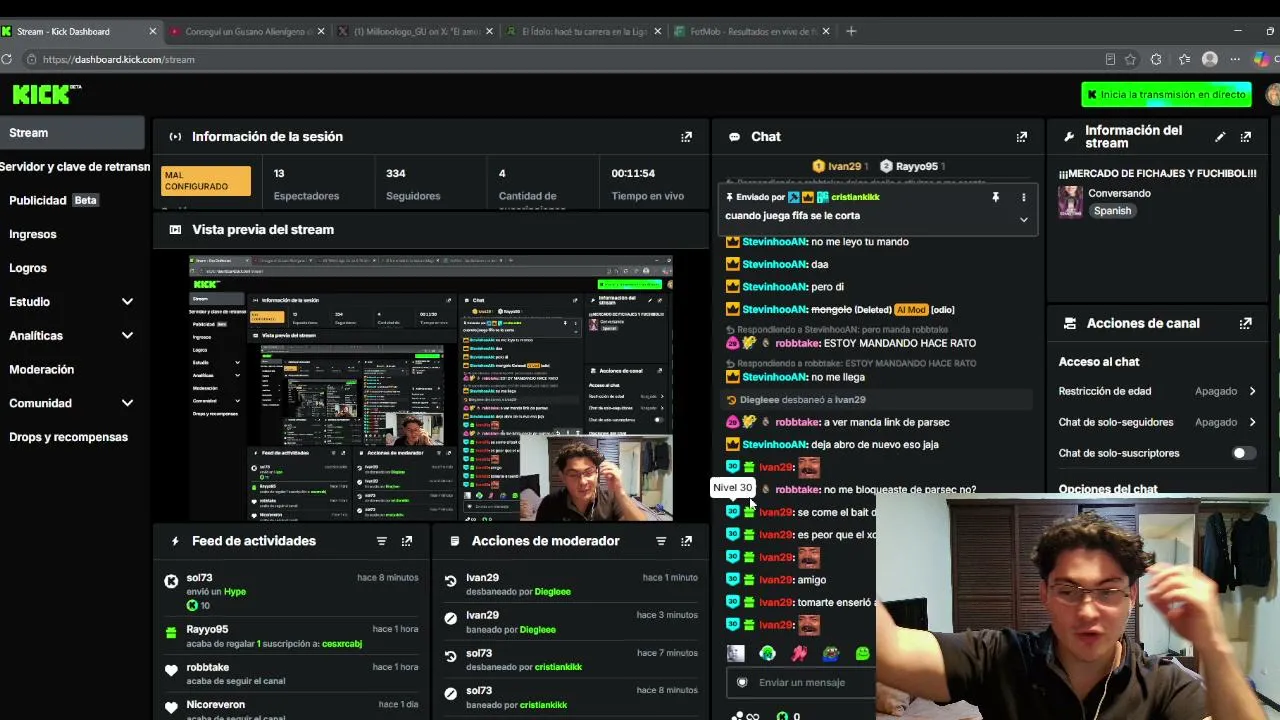Screen dimensions: 1280x720
Task: Expand the Analíticas sidebar section
Action: pos(127,336)
